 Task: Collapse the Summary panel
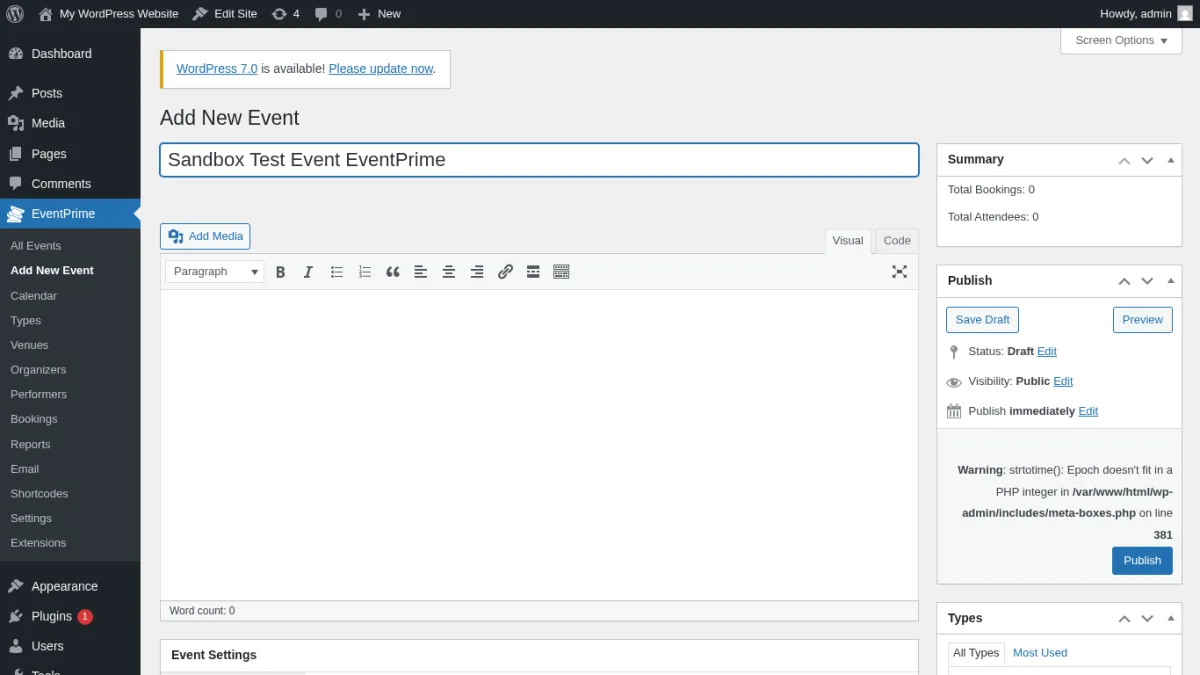point(1170,160)
